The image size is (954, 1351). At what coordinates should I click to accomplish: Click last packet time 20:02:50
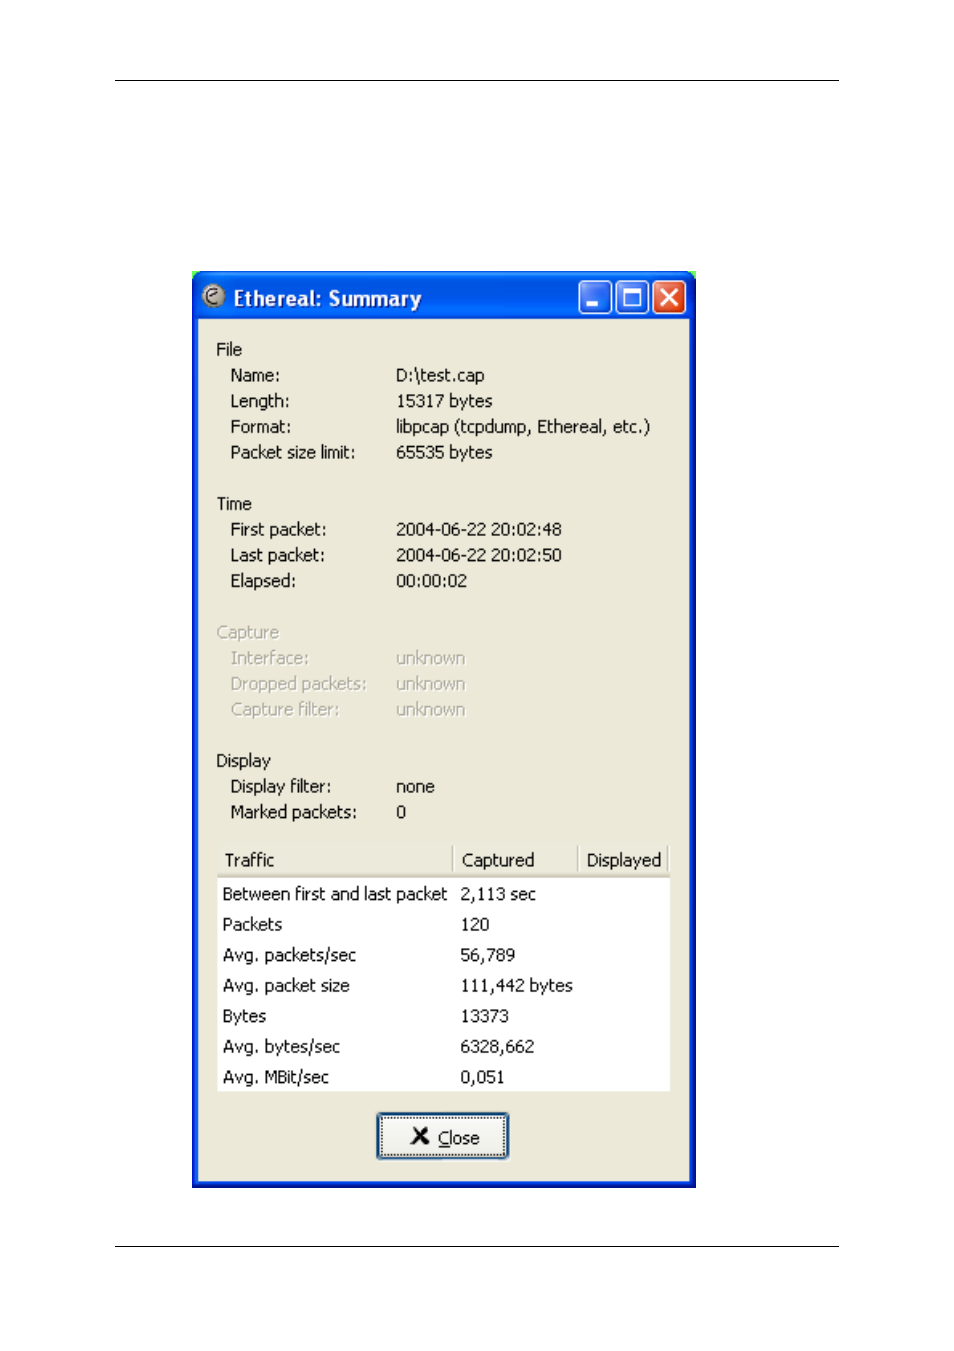[479, 555]
